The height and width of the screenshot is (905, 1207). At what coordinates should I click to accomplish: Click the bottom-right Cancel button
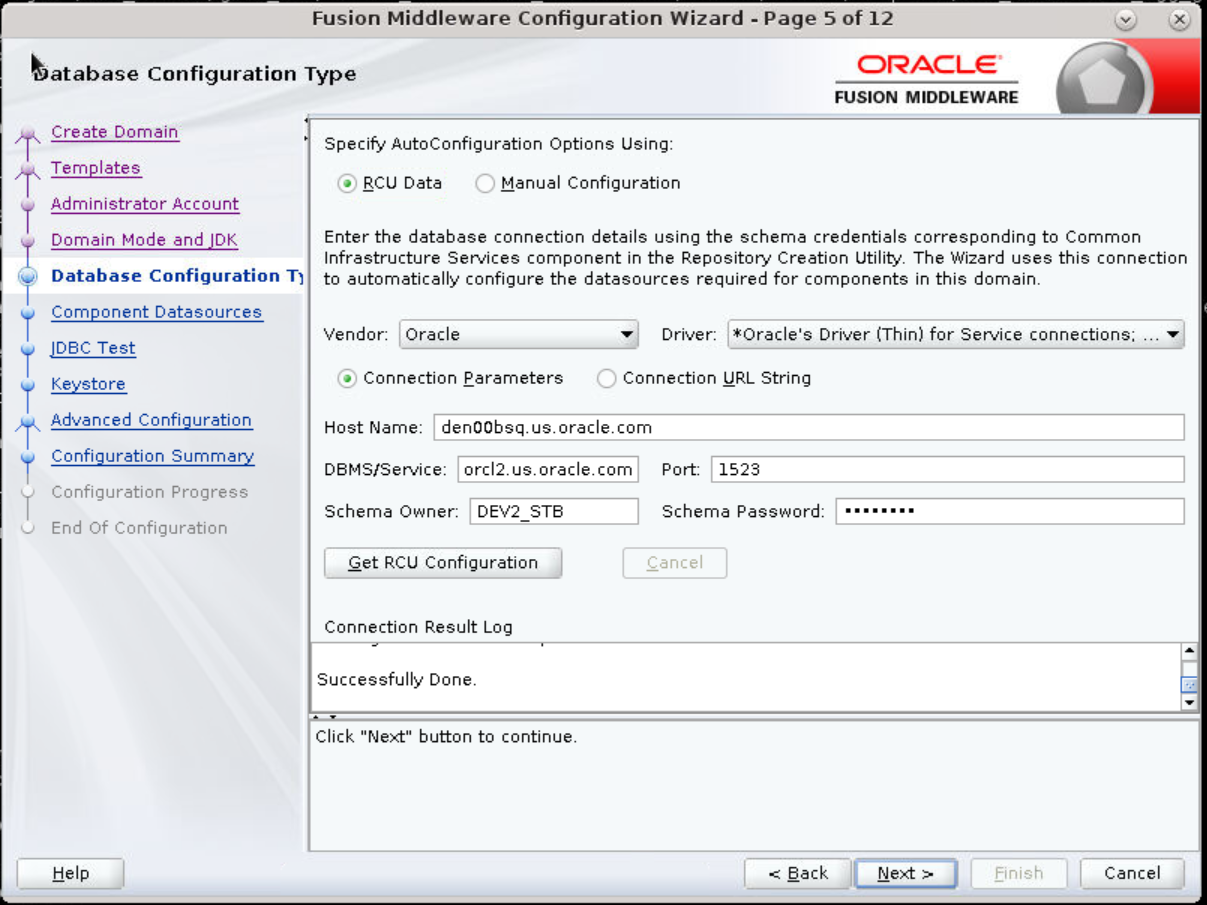1132,873
